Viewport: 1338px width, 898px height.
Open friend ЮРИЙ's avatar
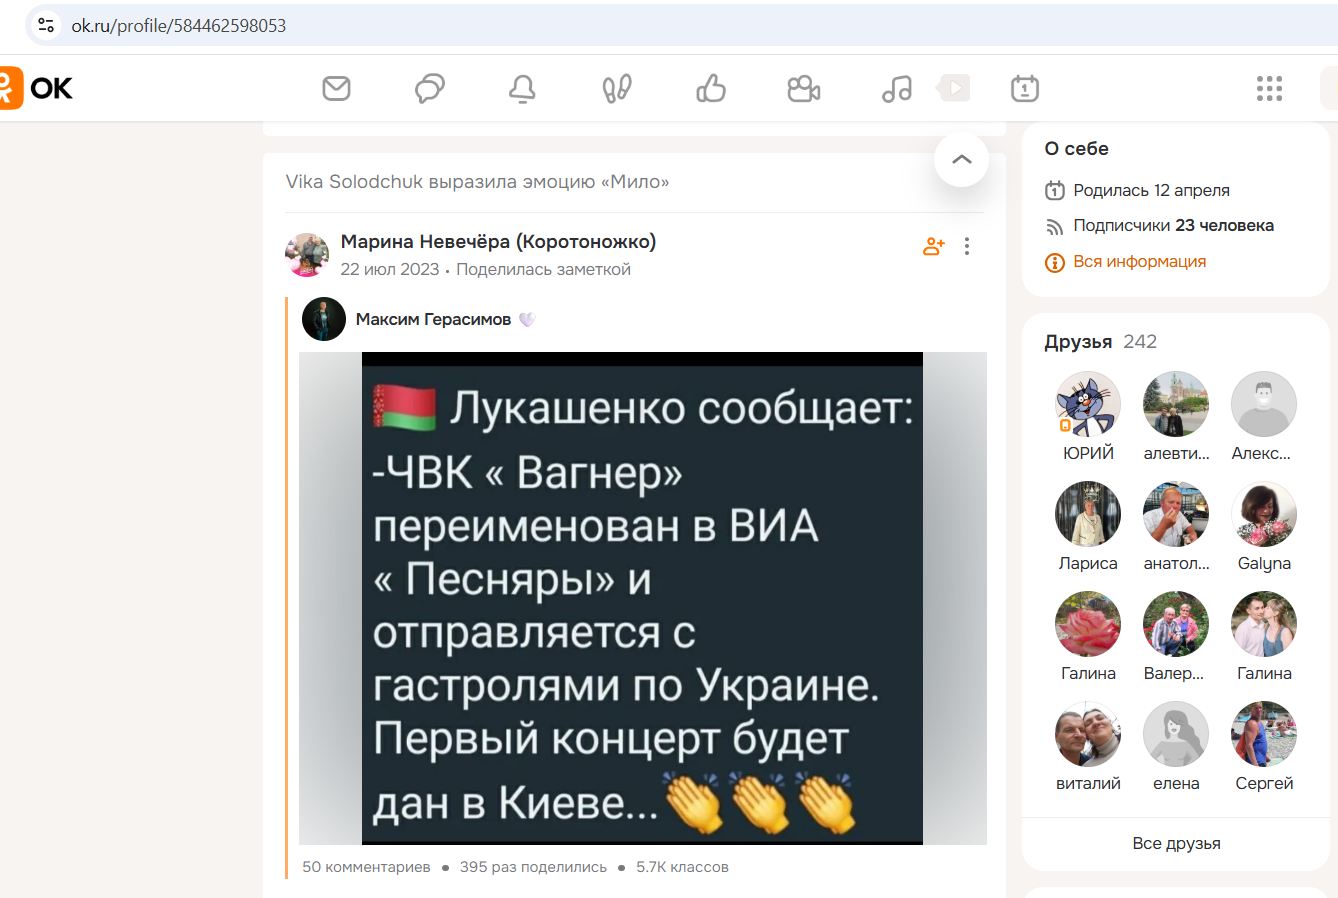coord(1088,404)
